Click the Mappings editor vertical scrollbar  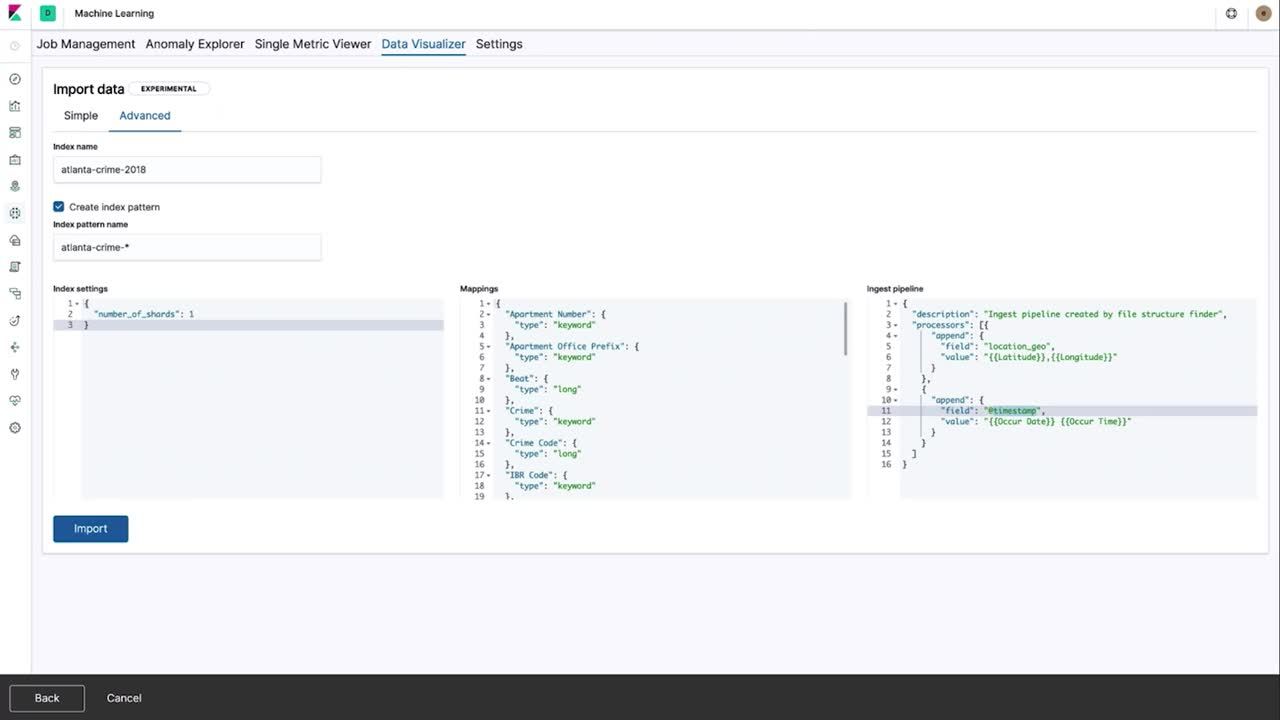[x=846, y=330]
